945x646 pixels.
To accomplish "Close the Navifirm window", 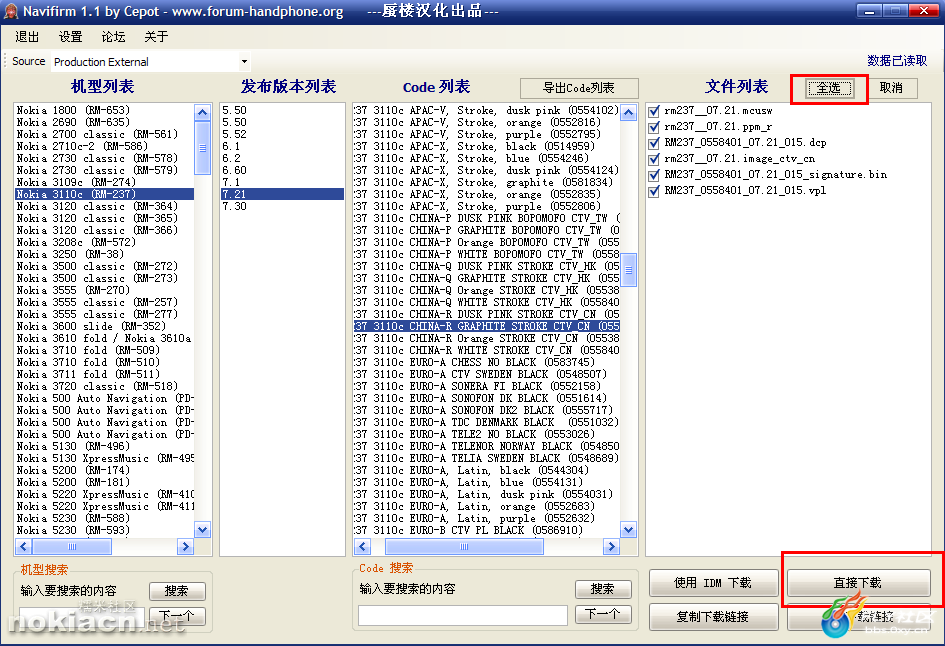I will click(923, 11).
